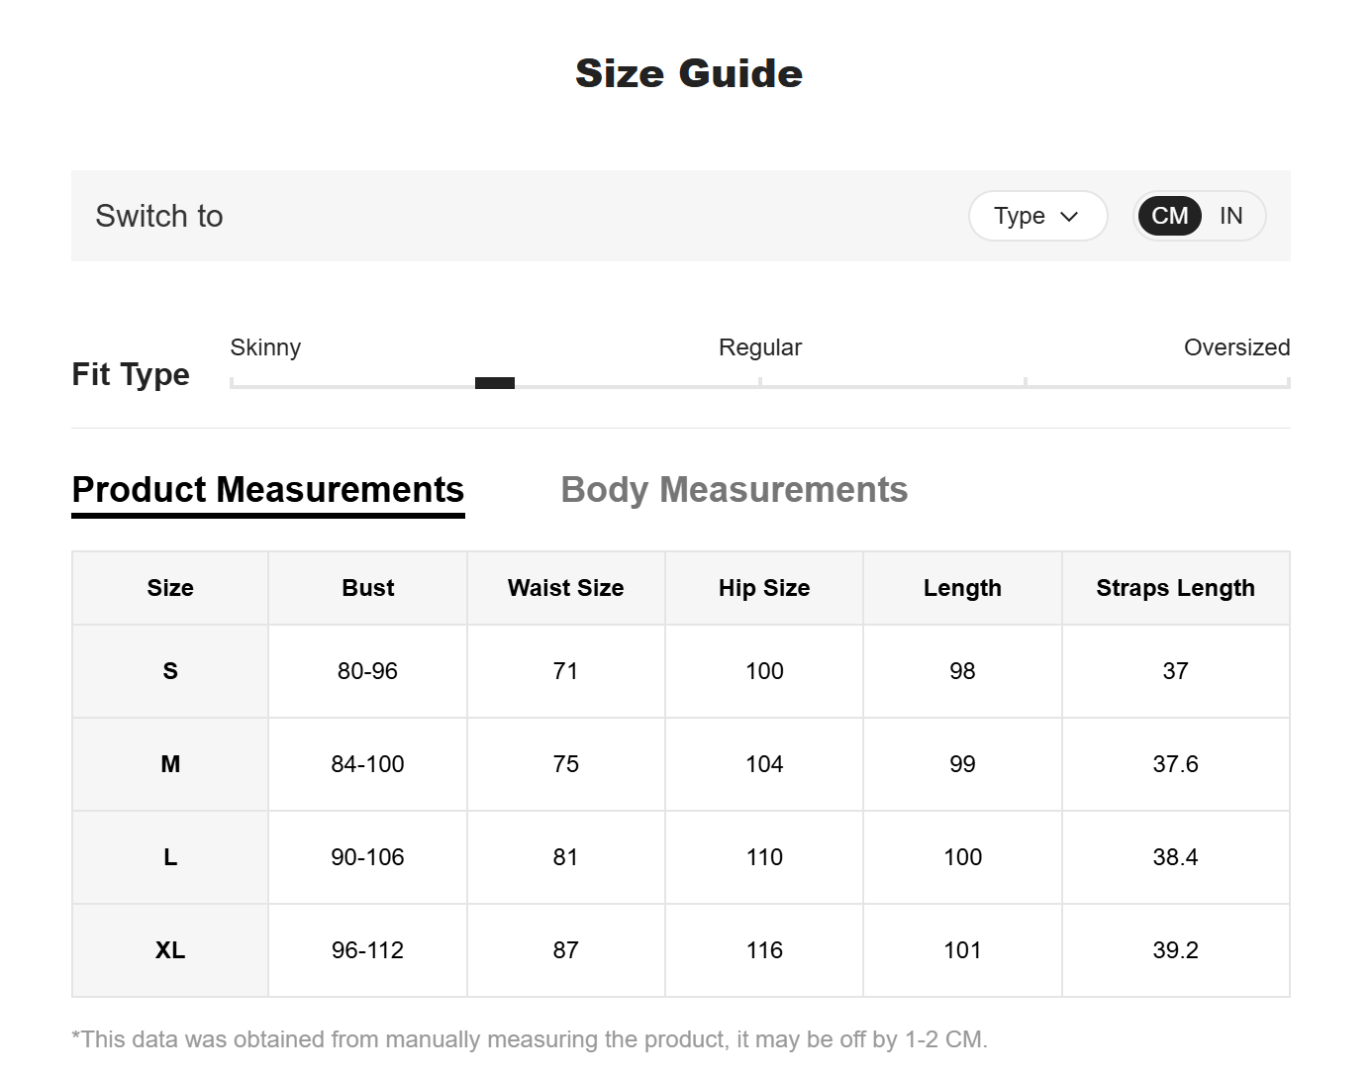Click the Waist Size column header
This screenshot has height=1080, width=1355.
[x=565, y=588]
